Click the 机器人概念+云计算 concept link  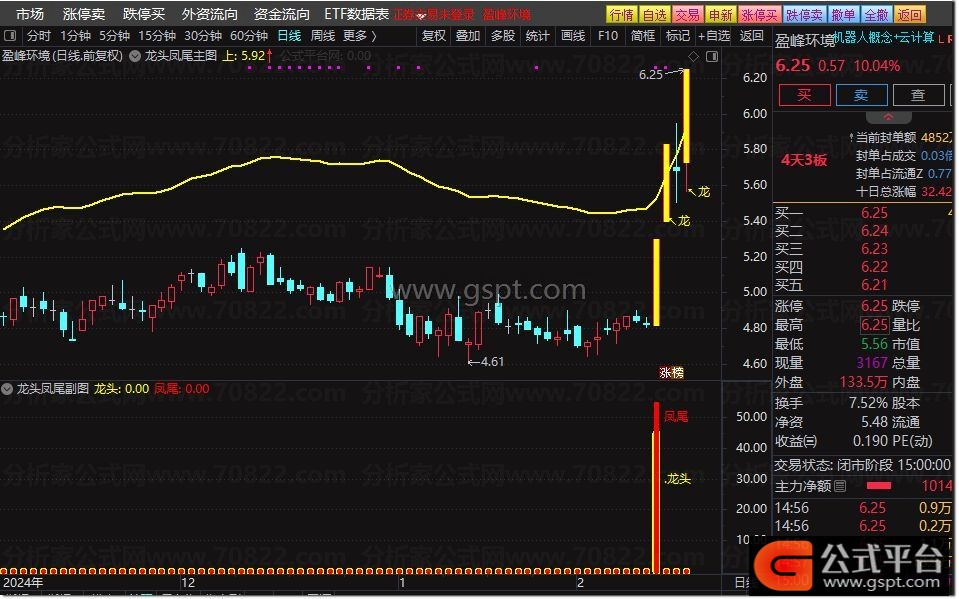tap(884, 37)
